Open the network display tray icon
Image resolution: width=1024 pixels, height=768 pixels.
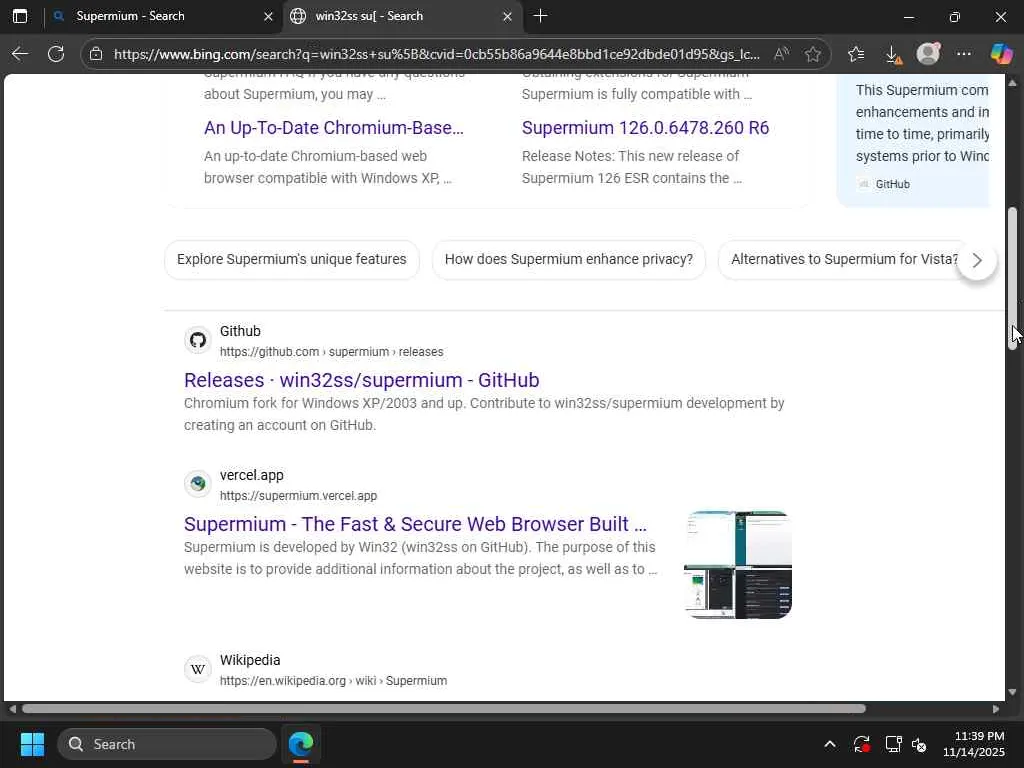[893, 744]
